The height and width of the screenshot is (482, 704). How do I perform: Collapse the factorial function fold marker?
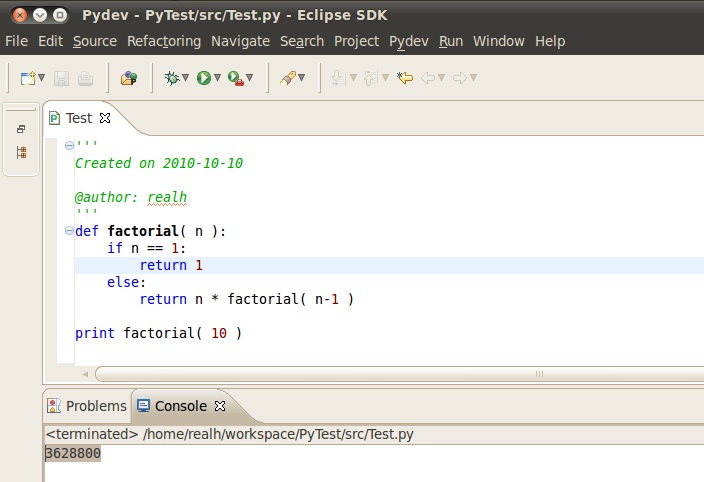(x=68, y=231)
